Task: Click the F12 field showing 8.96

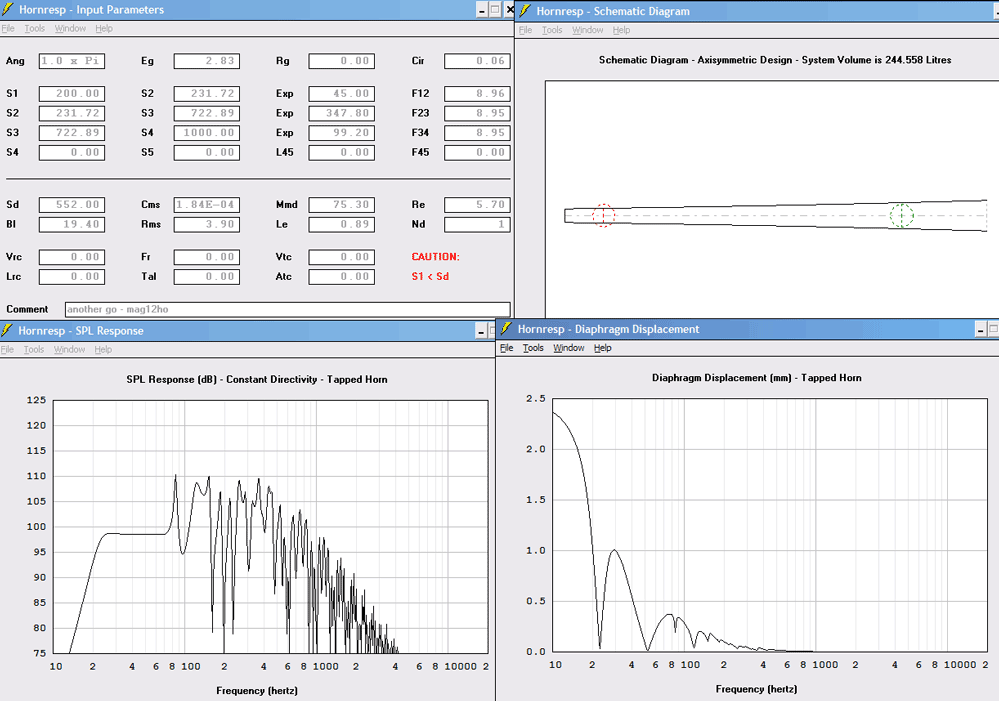Action: coord(477,94)
